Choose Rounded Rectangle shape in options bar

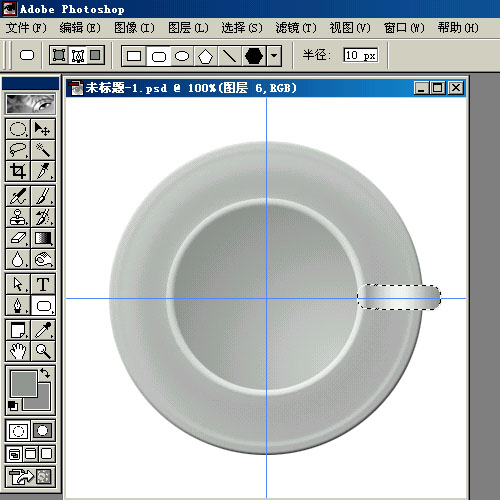(x=159, y=56)
